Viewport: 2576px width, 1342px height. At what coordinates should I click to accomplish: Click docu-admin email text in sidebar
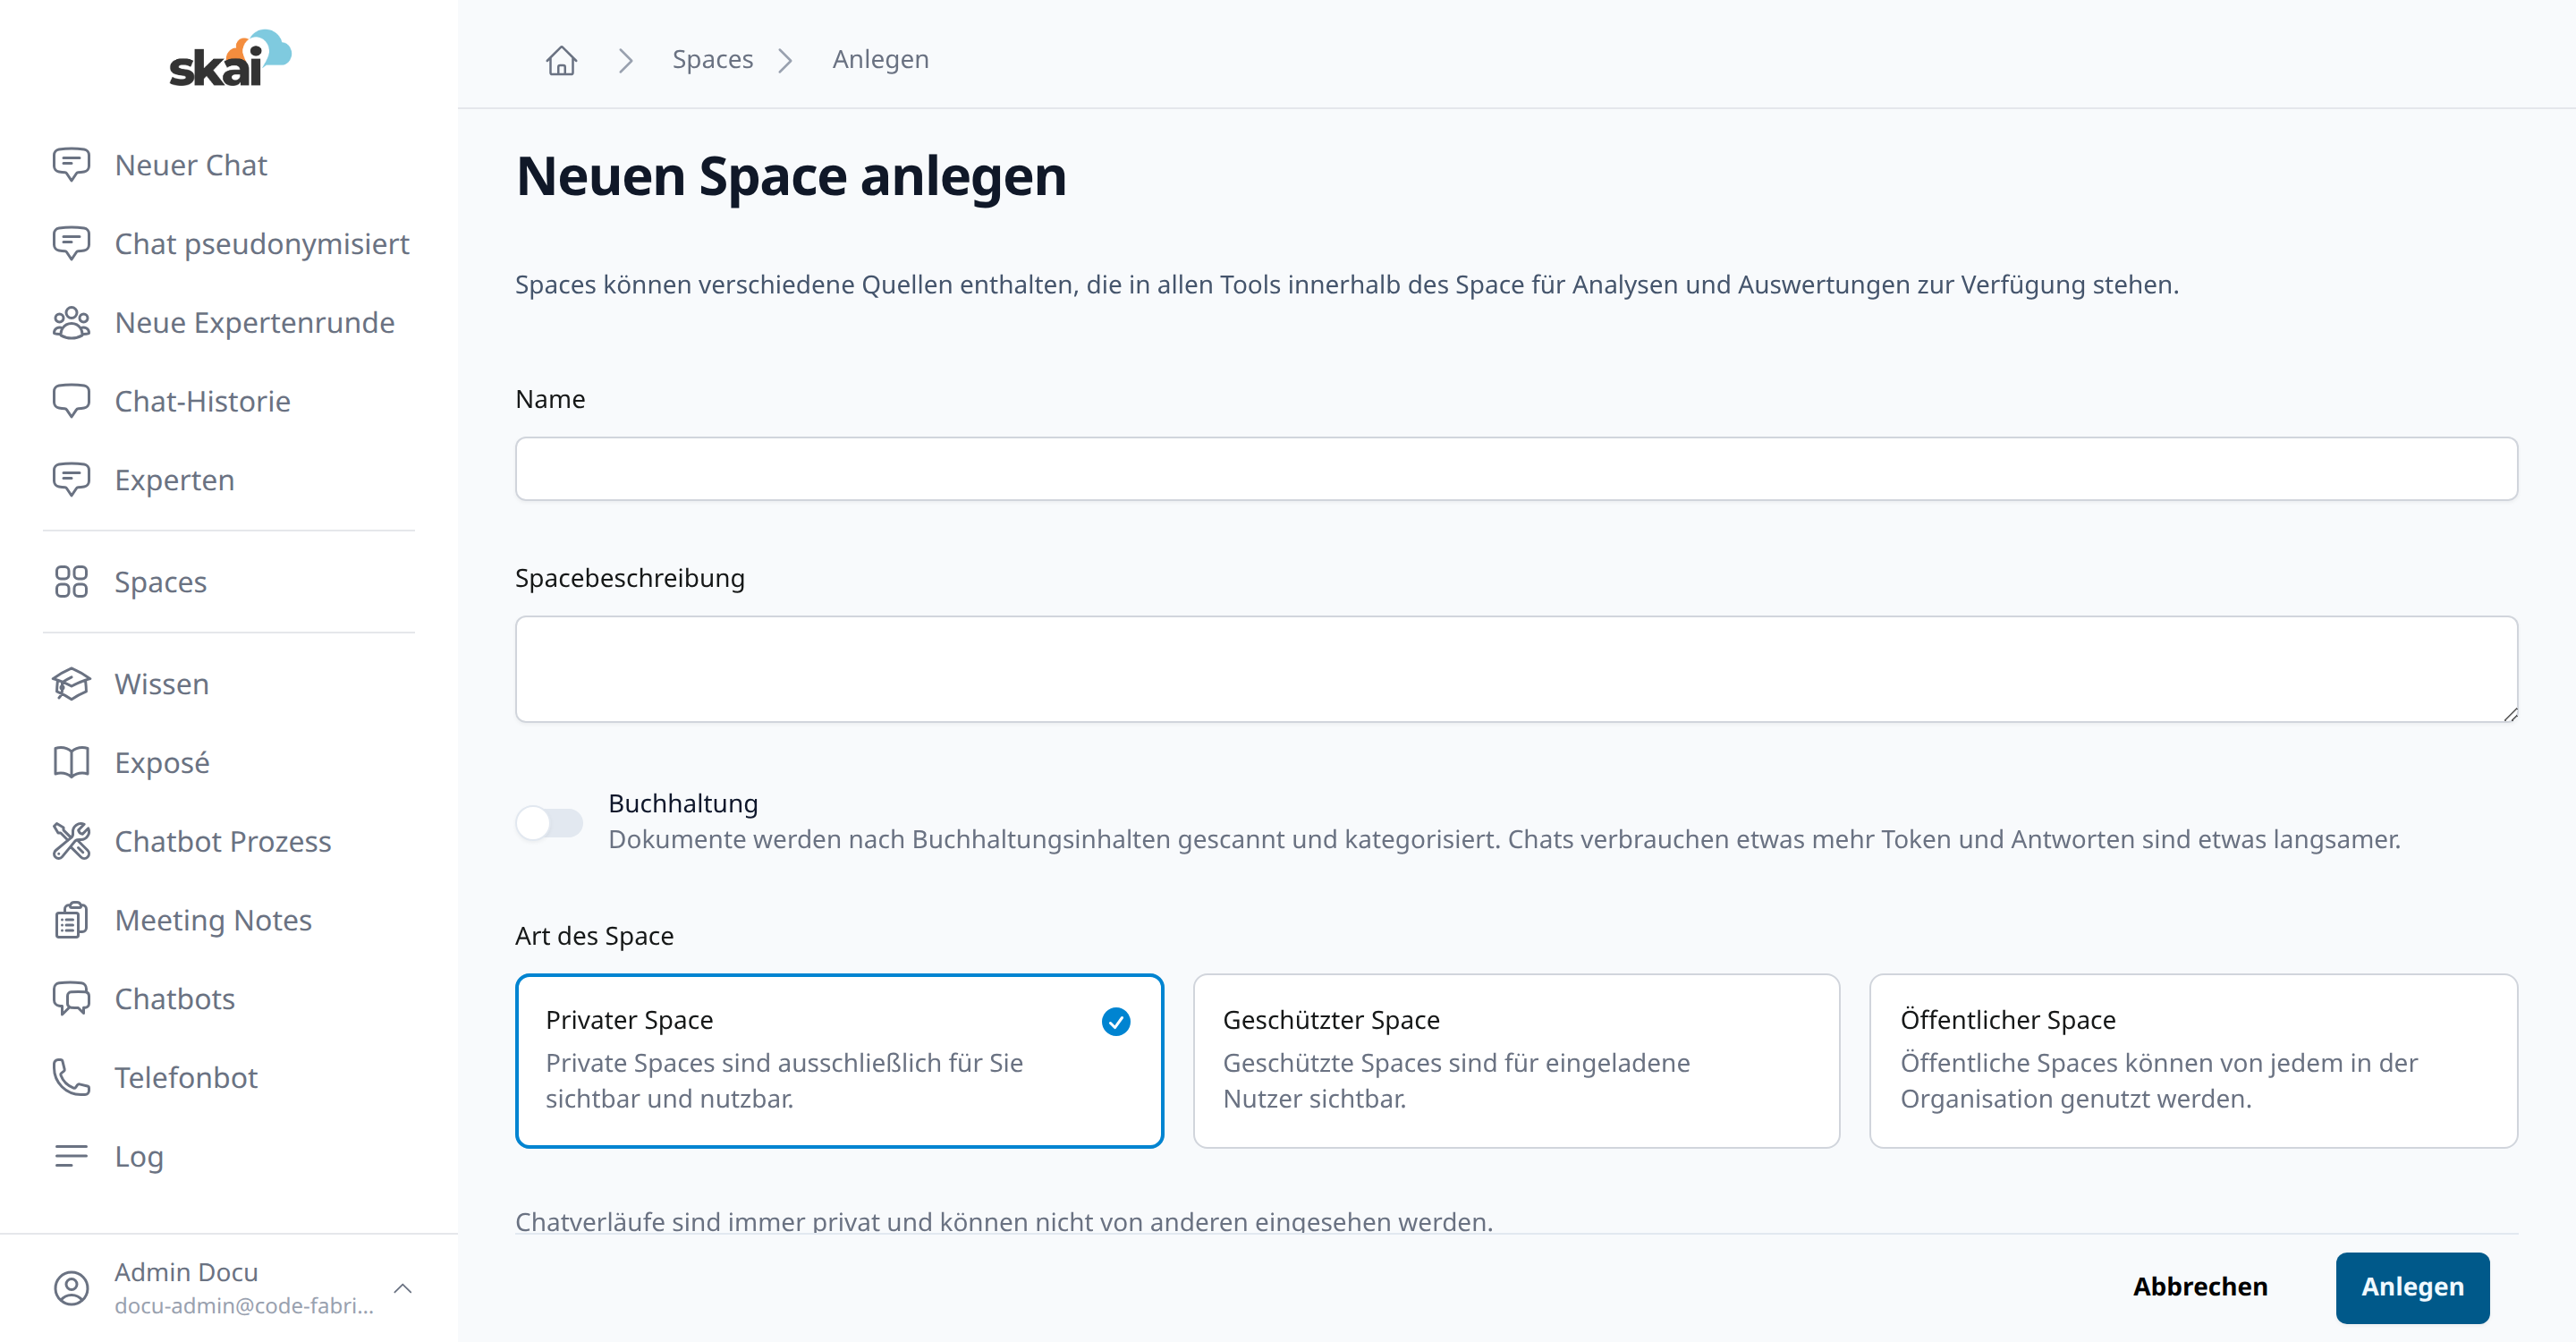[x=244, y=1306]
